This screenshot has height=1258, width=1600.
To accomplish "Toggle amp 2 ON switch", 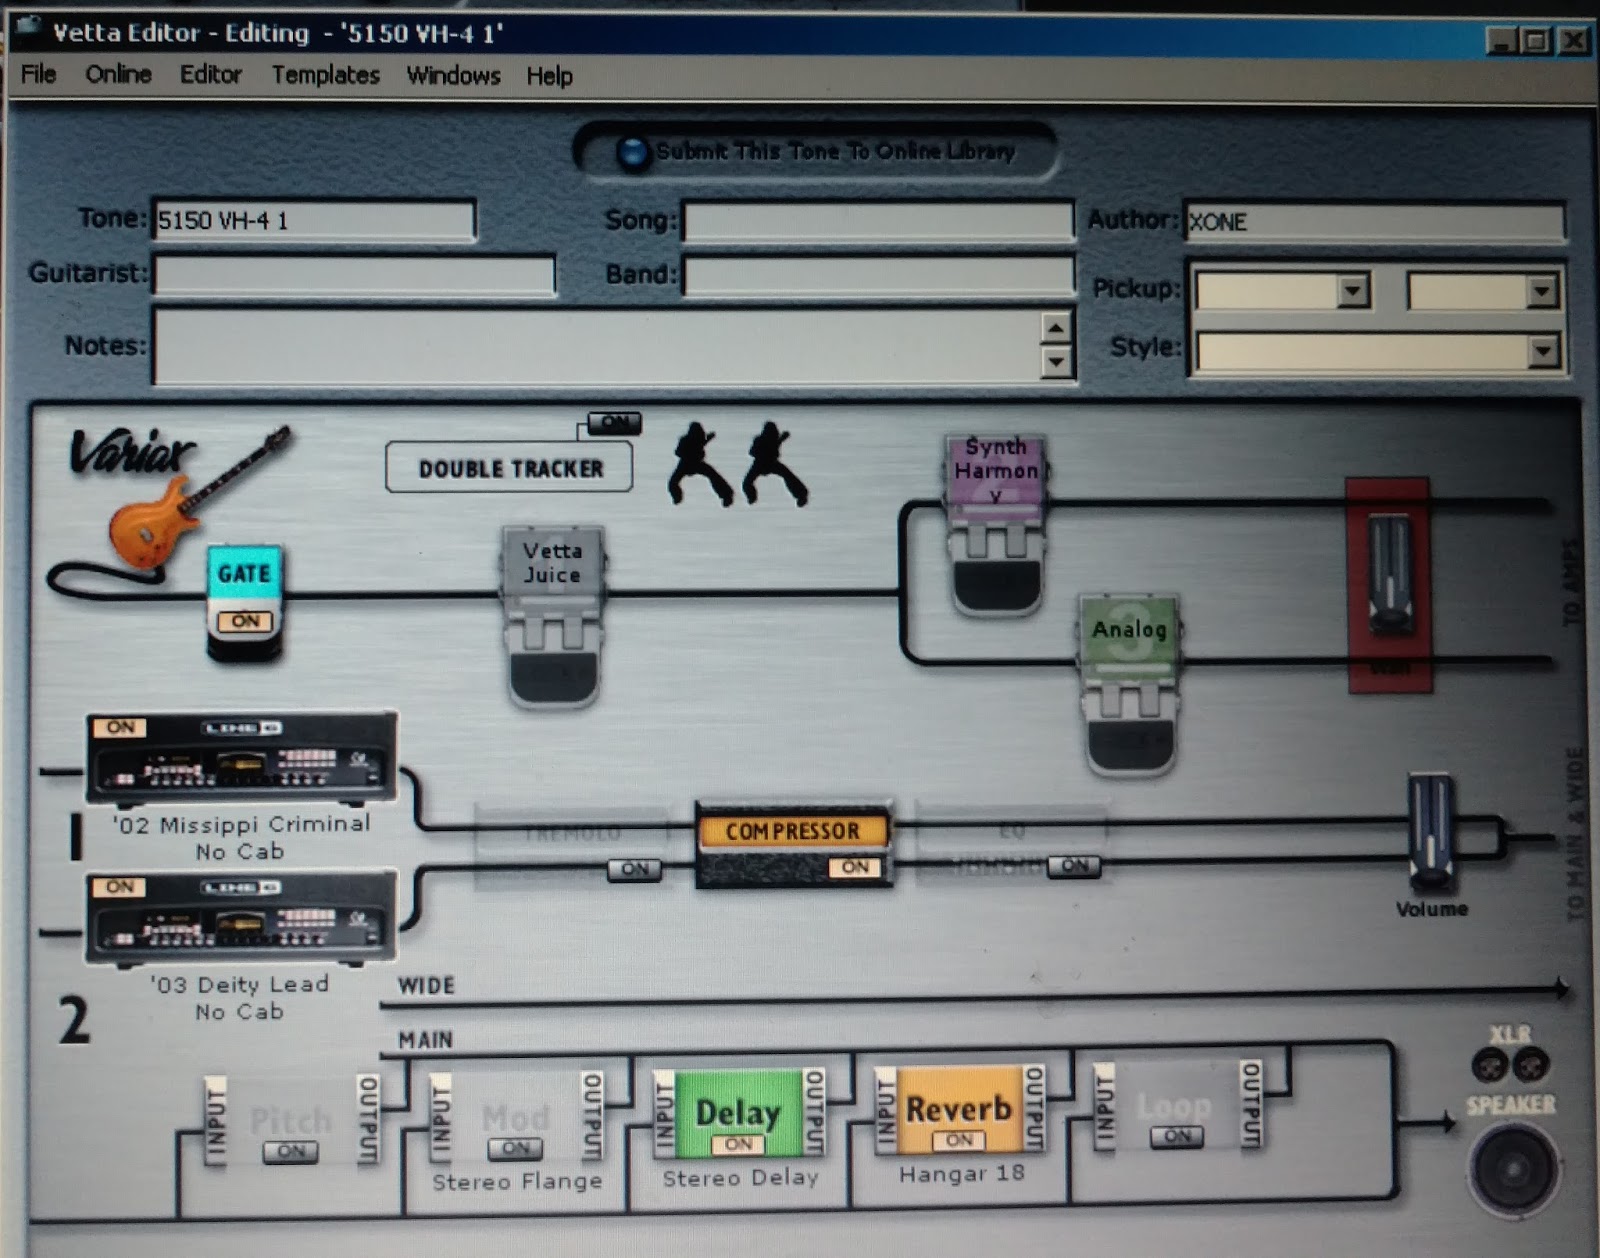I will tap(120, 887).
